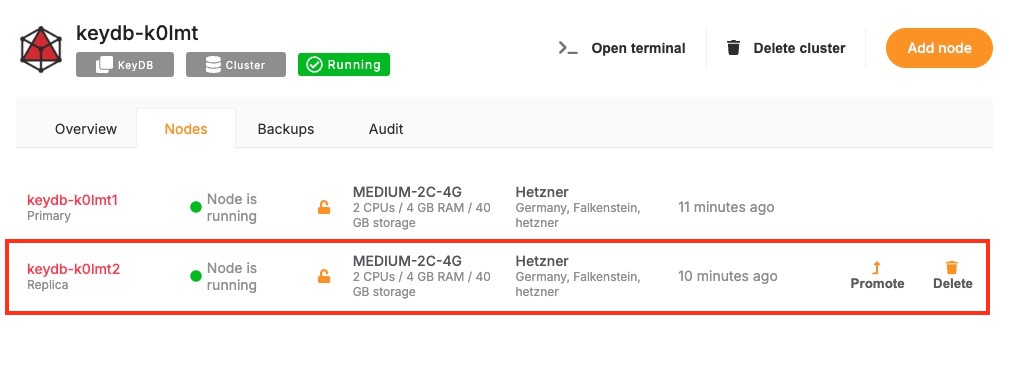This screenshot has width=1009, height=373.
Task: Click the orange unlock icon for keydb-k0lmt2
Action: (324, 276)
